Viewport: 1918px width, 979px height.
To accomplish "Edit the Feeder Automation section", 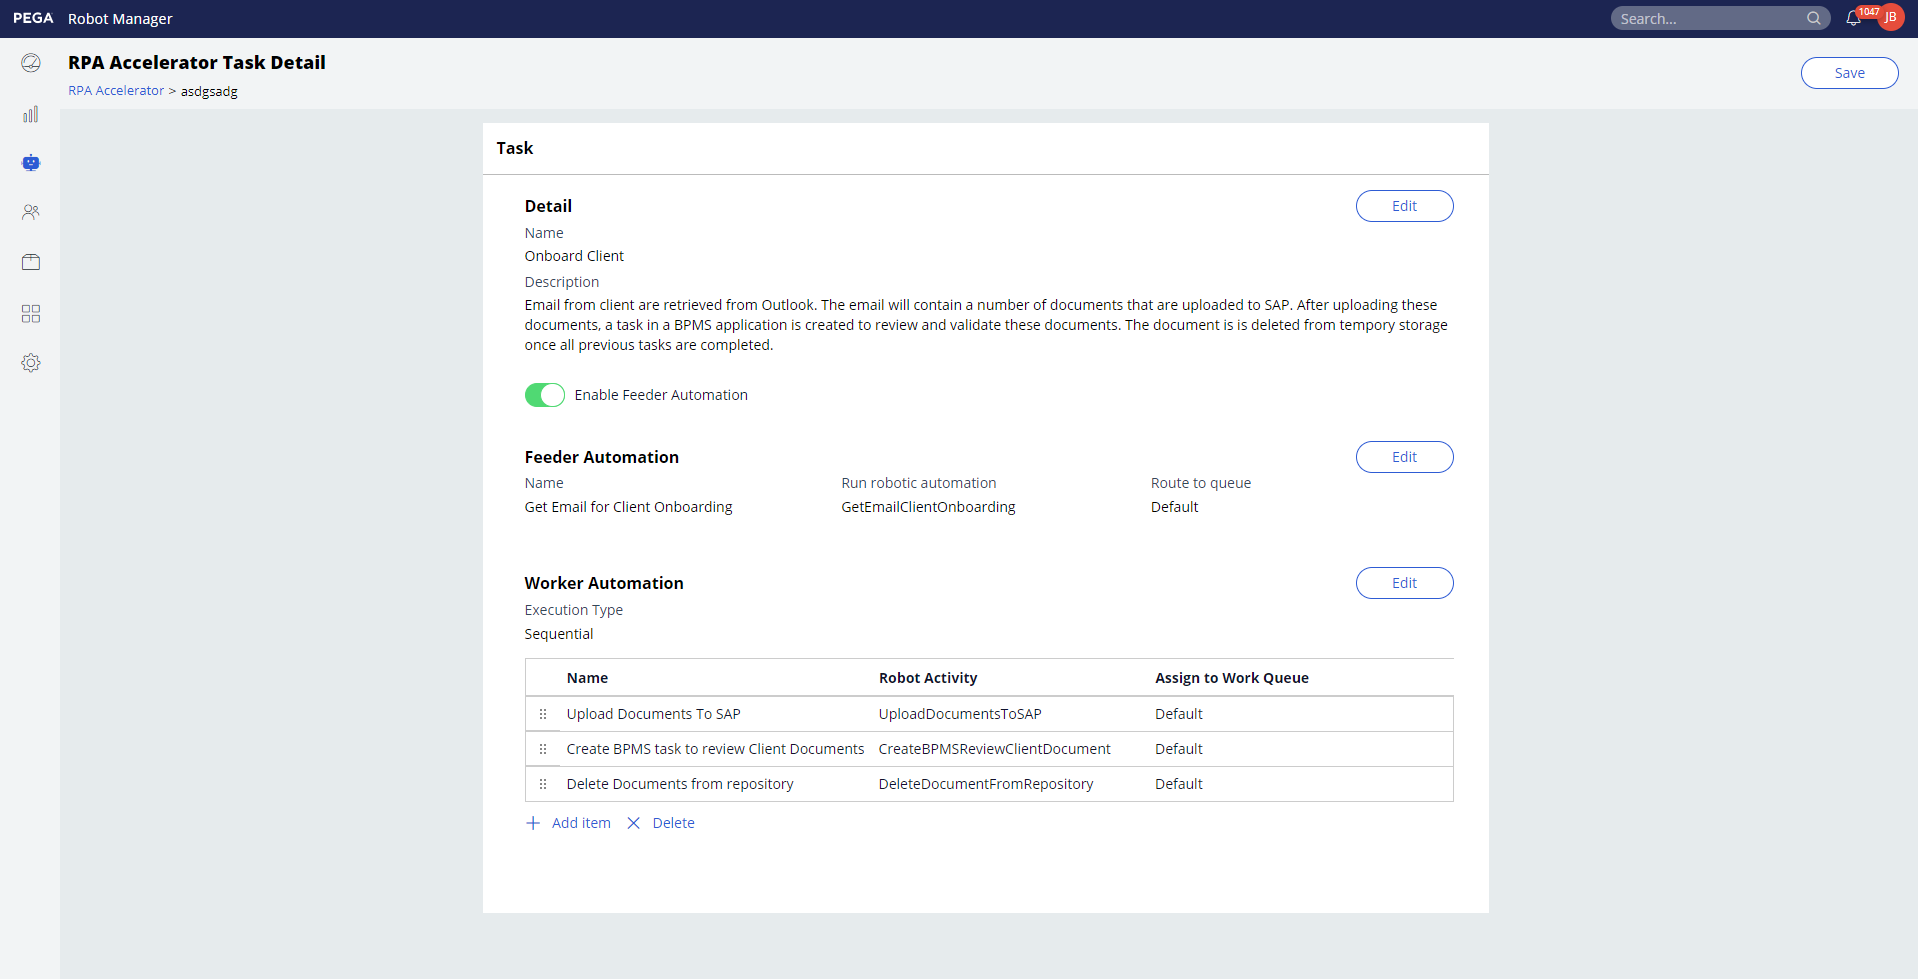I will click(1405, 457).
